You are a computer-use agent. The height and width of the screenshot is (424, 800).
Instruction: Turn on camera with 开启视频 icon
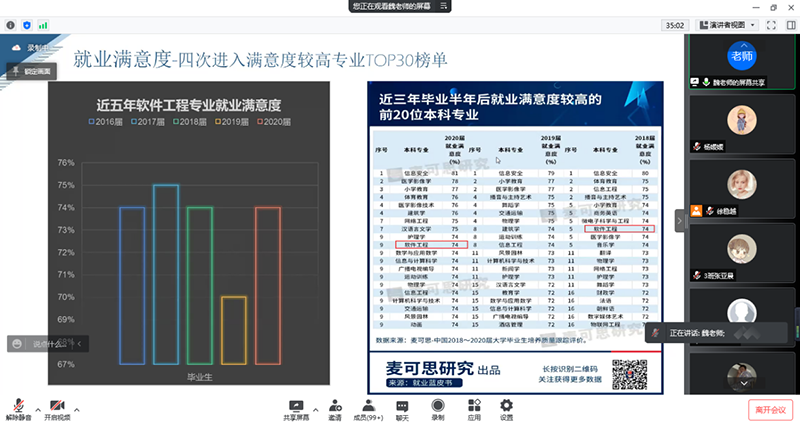coord(57,407)
